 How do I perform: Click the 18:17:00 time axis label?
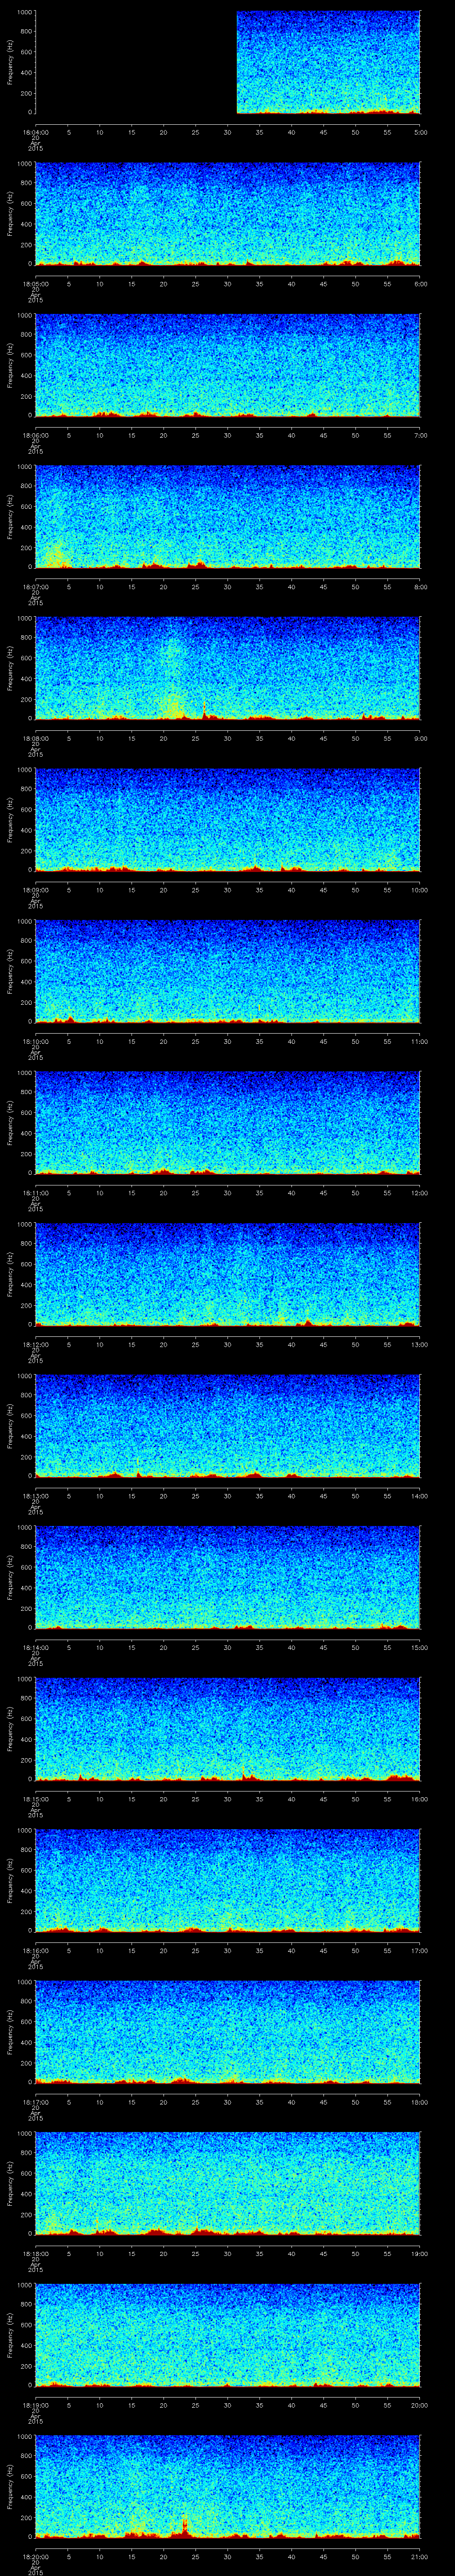(x=35, y=2102)
